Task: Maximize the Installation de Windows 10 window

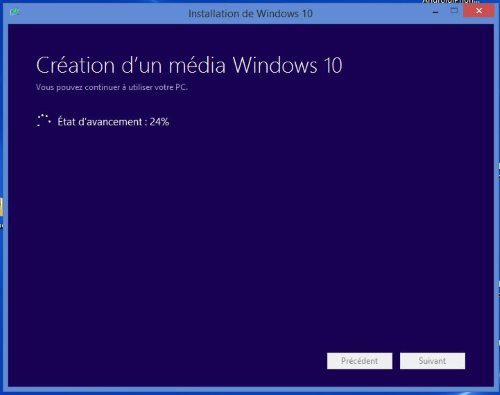Action: click(x=454, y=11)
